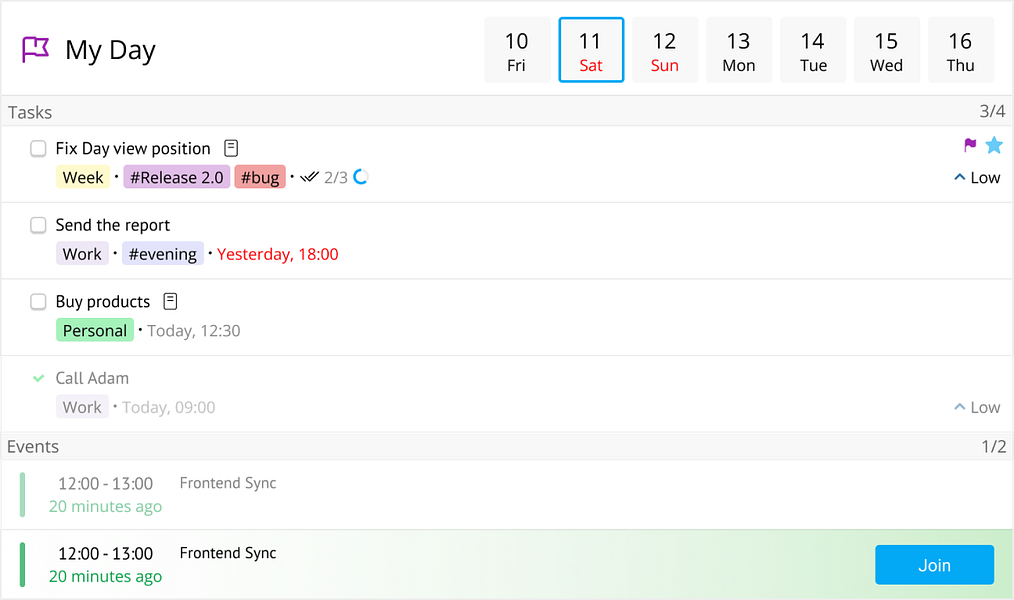1014x600 pixels.
Task: Select day 11 Sat
Action: 591,50
